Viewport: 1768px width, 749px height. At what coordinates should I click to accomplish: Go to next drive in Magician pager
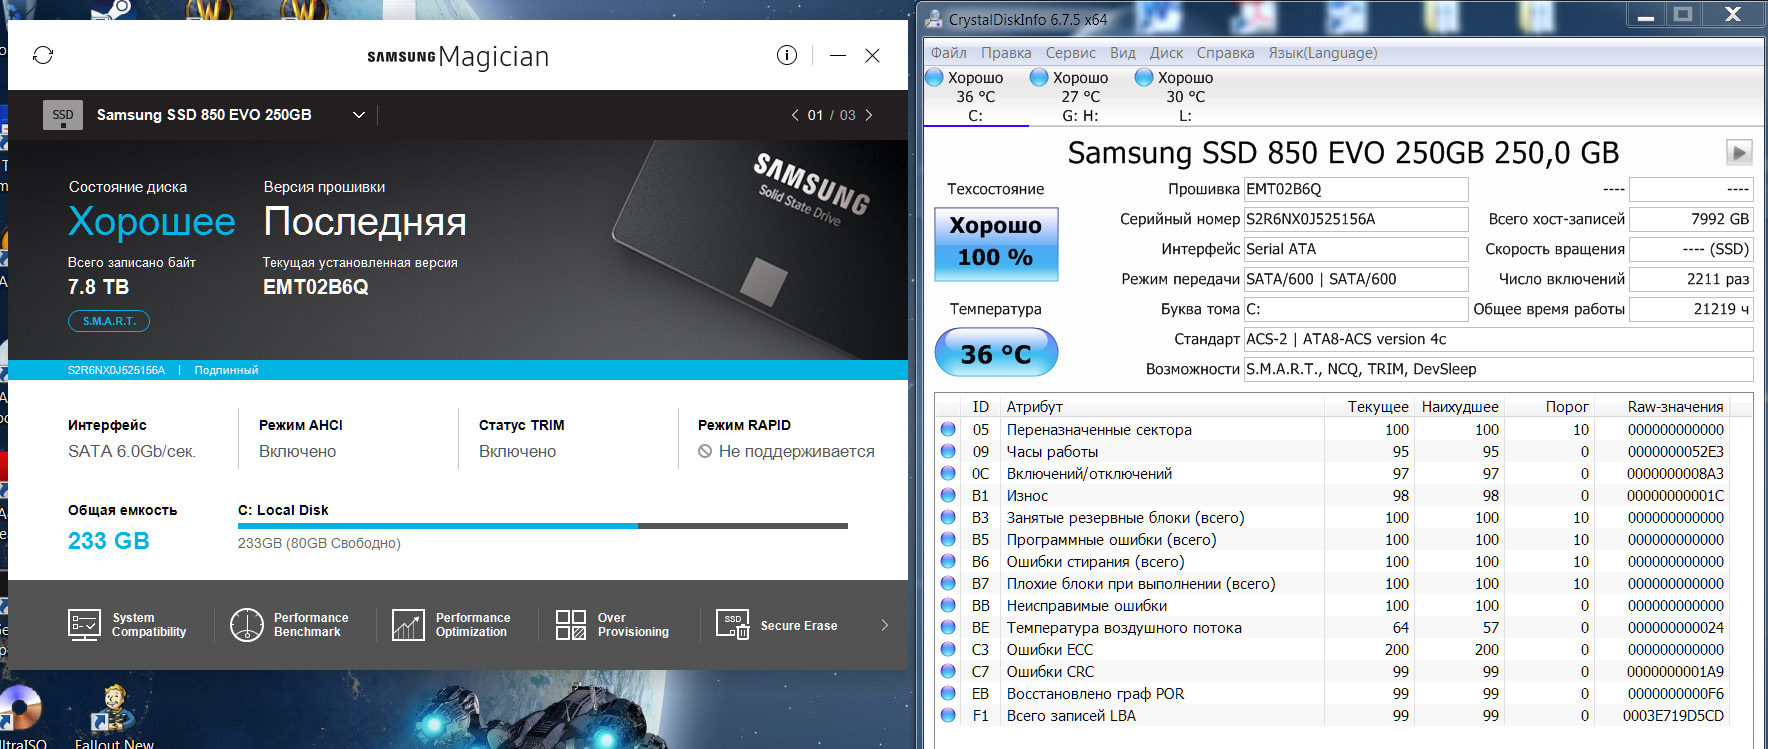[x=869, y=115]
